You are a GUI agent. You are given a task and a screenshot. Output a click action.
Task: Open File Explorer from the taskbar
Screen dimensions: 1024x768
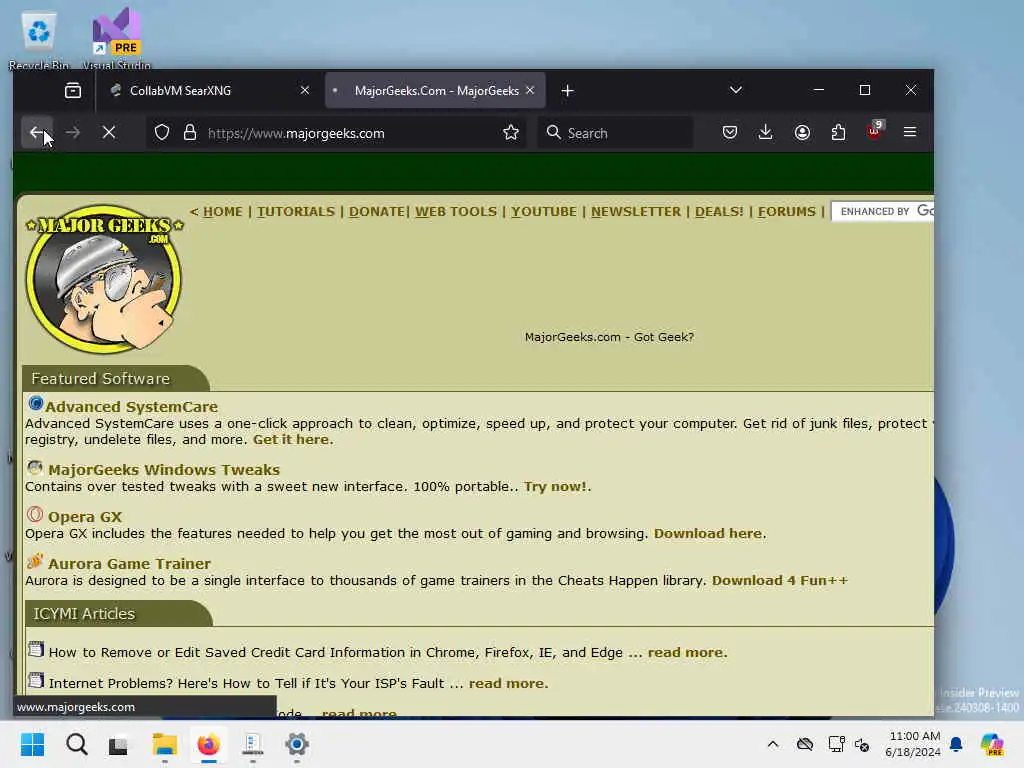(165, 744)
